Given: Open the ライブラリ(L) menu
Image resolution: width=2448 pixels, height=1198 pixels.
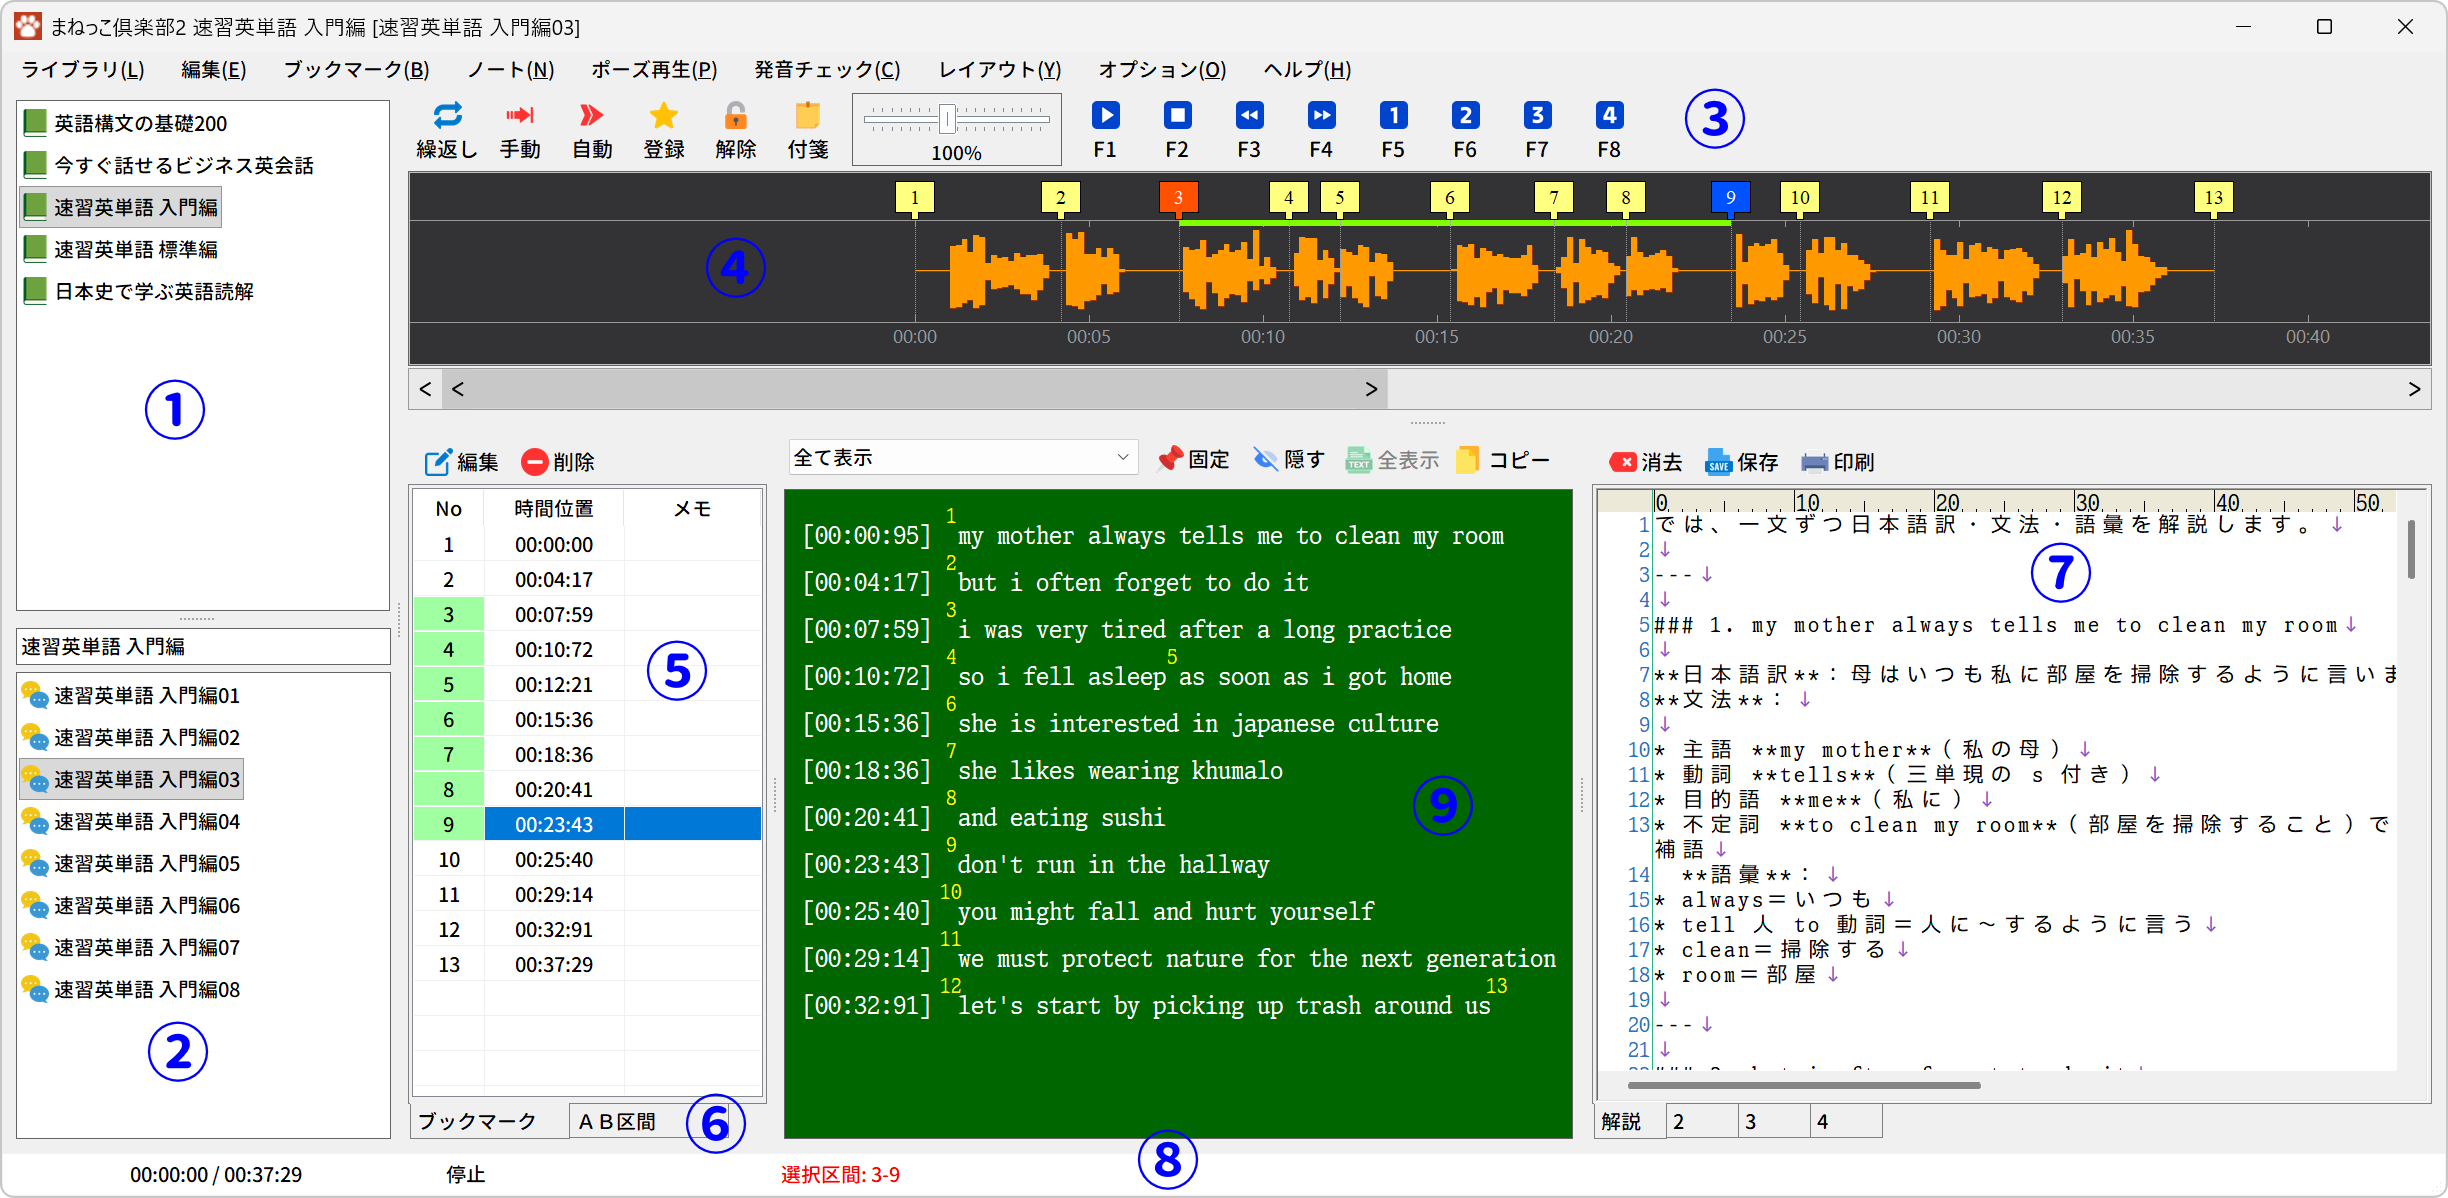Looking at the screenshot, I should tap(83, 69).
